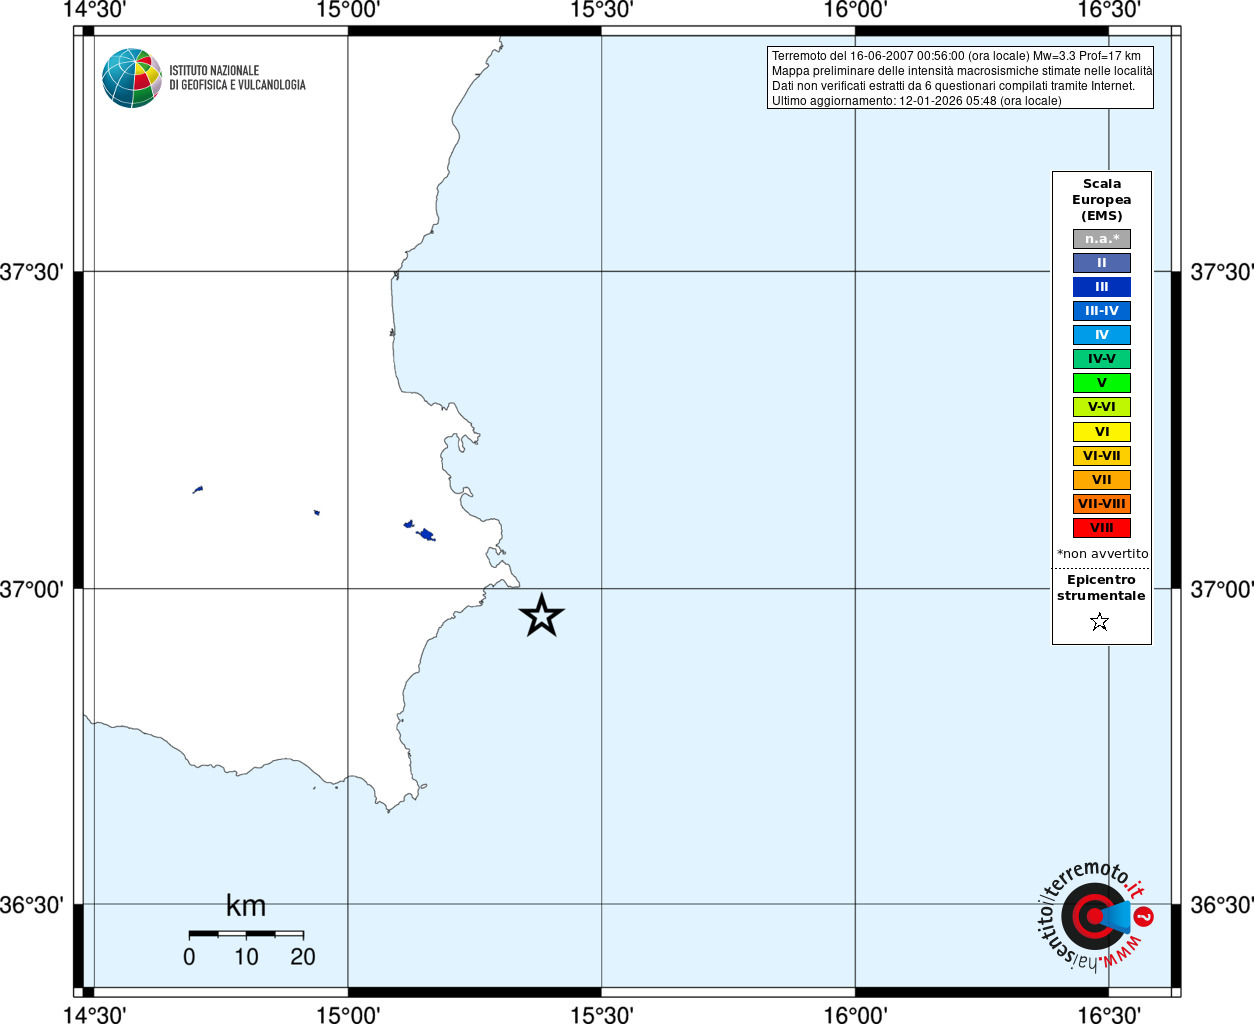Click the largest blue intensity marker on land
The width and height of the screenshot is (1254, 1024).
coord(426,535)
